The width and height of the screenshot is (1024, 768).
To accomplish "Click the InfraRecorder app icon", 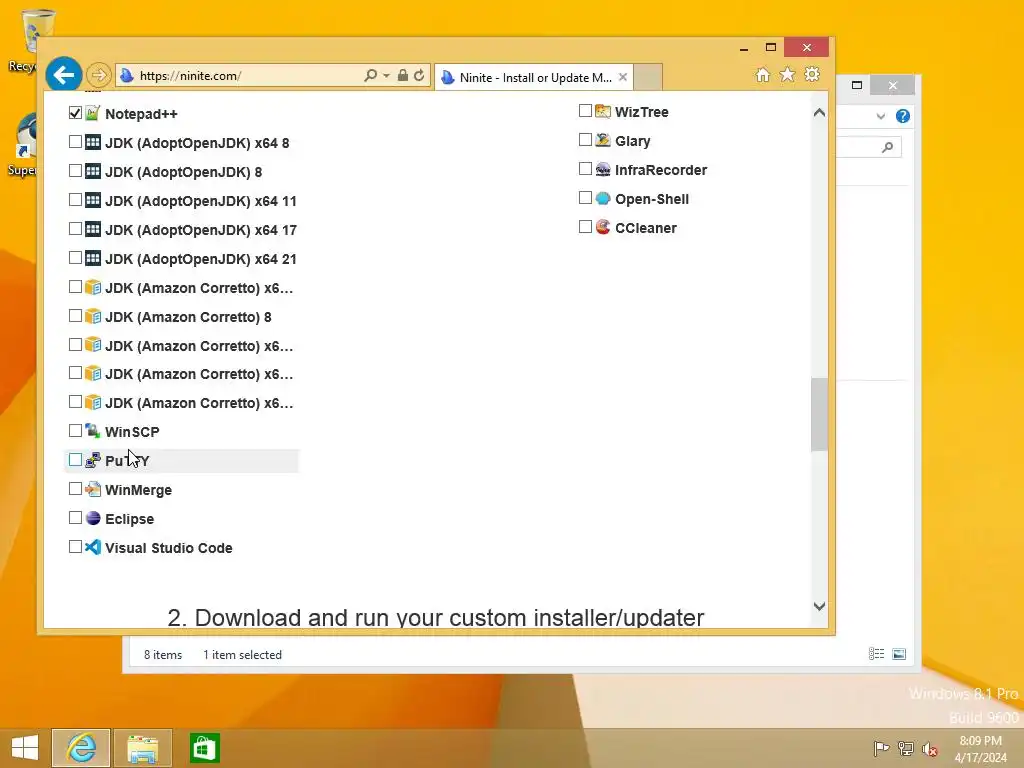I will pyautogui.click(x=603, y=169).
